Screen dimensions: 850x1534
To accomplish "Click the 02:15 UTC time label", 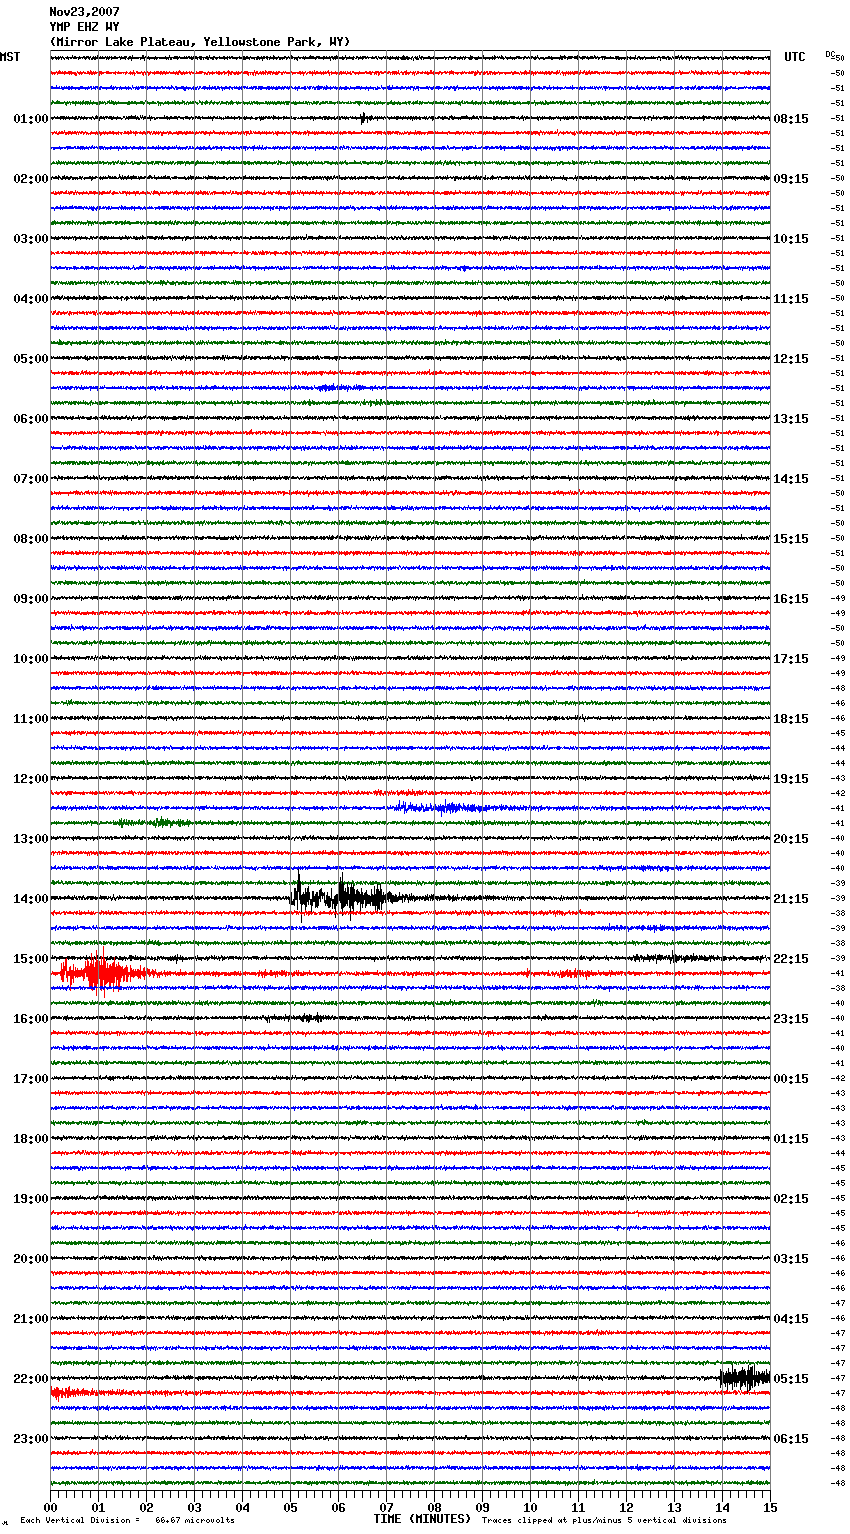I will tap(791, 1199).
